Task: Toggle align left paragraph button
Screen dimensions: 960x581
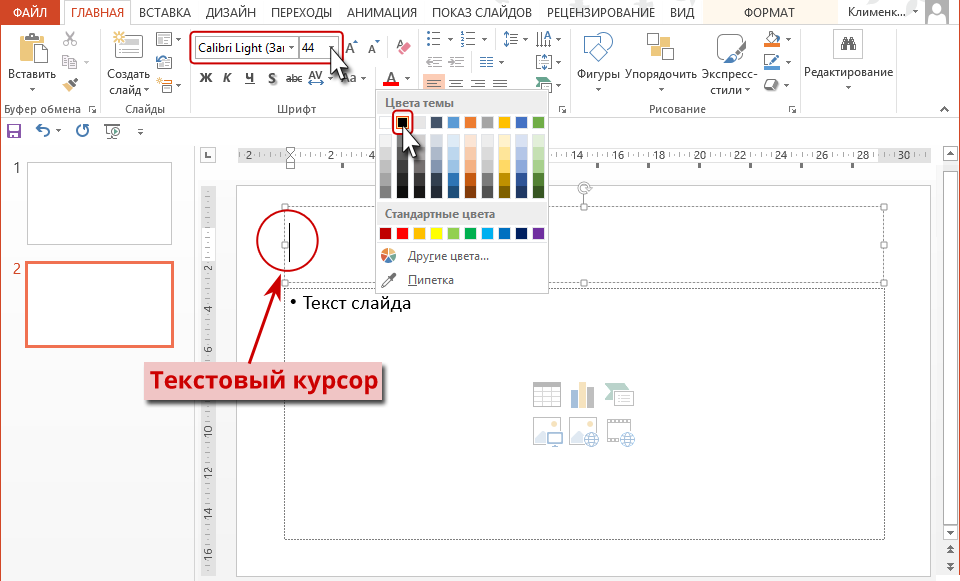Action: tap(433, 83)
